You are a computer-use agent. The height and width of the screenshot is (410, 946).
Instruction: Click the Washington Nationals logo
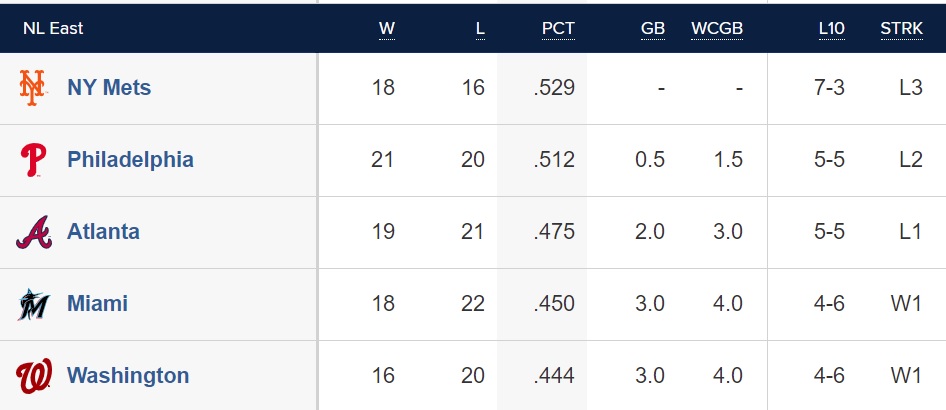(x=33, y=376)
